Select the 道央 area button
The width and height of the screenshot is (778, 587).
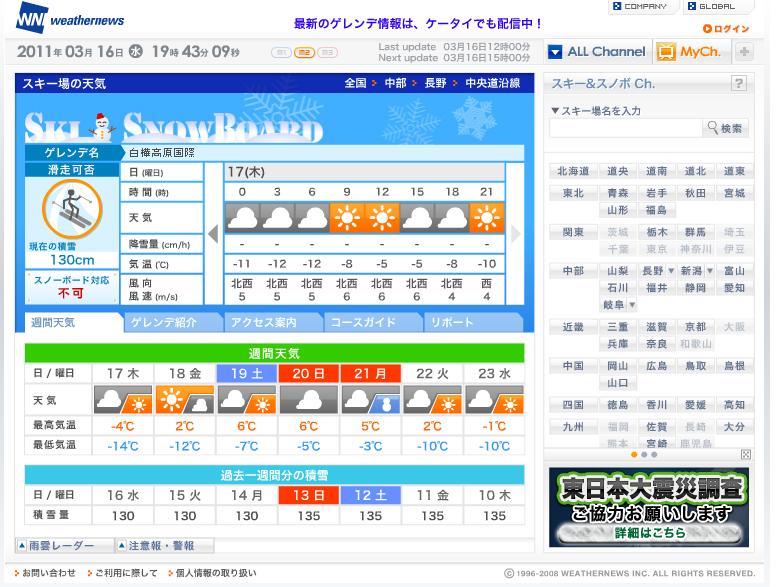coord(618,171)
